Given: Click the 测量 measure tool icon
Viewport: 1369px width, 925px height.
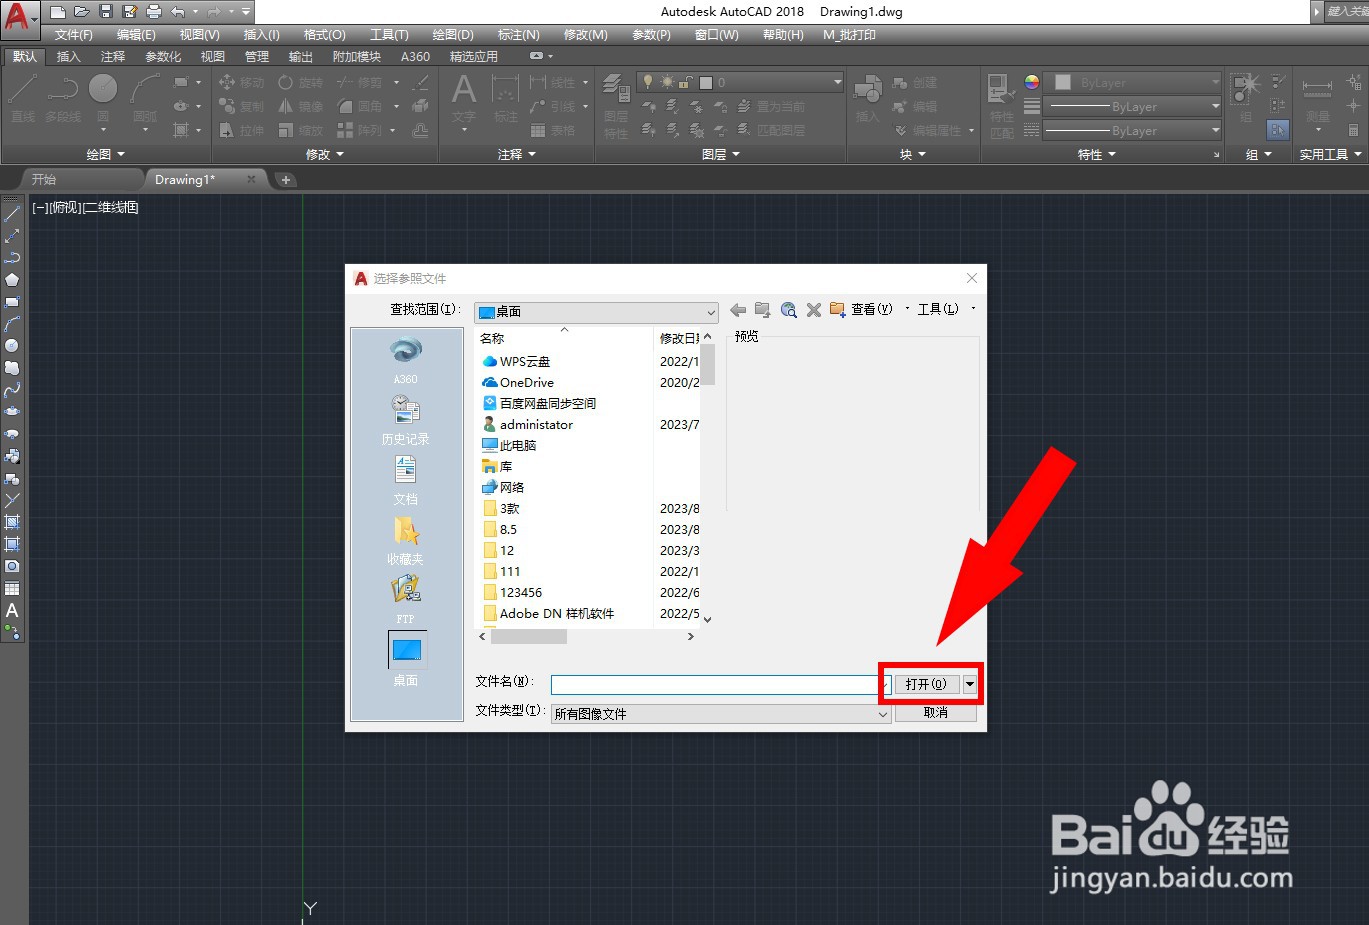Looking at the screenshot, I should [1318, 98].
